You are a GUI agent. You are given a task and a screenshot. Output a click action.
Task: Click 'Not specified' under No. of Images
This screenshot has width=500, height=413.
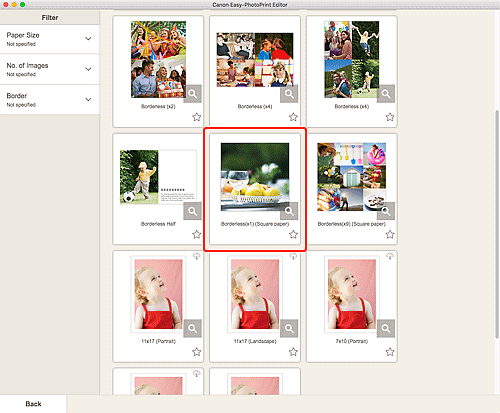pyautogui.click(x=21, y=74)
